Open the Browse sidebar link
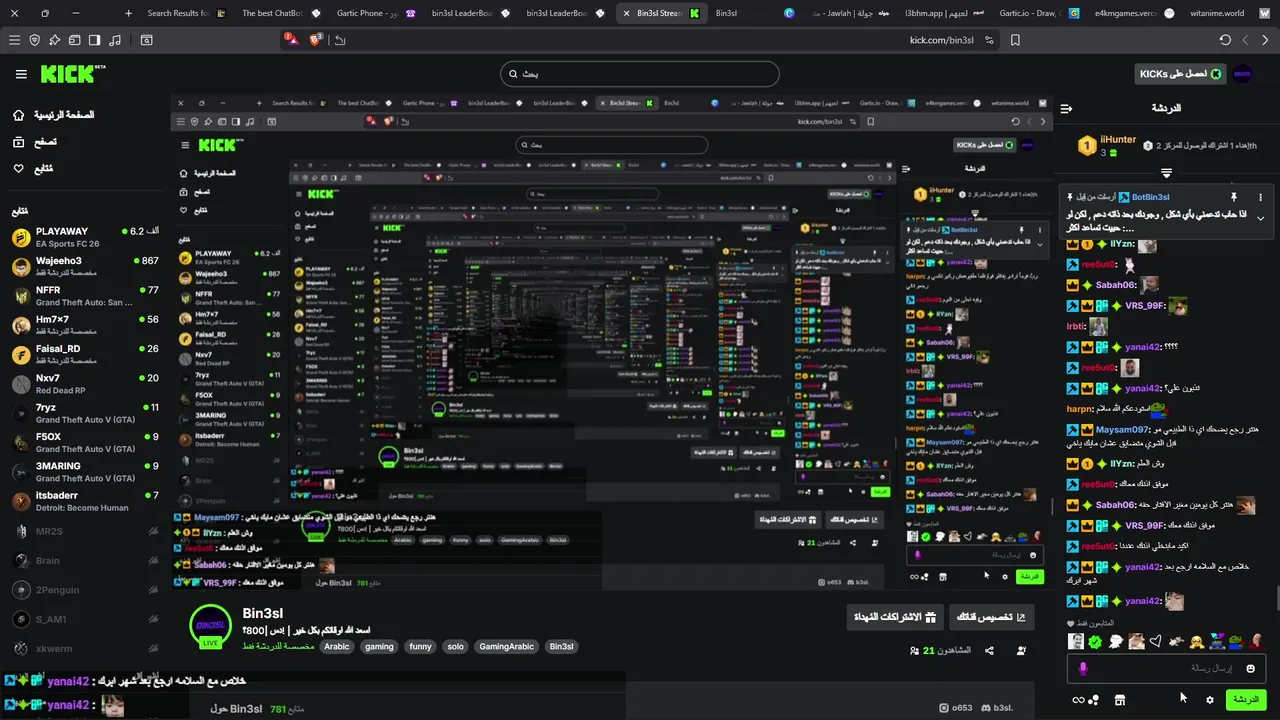This screenshot has width=1280, height=720. [34, 142]
